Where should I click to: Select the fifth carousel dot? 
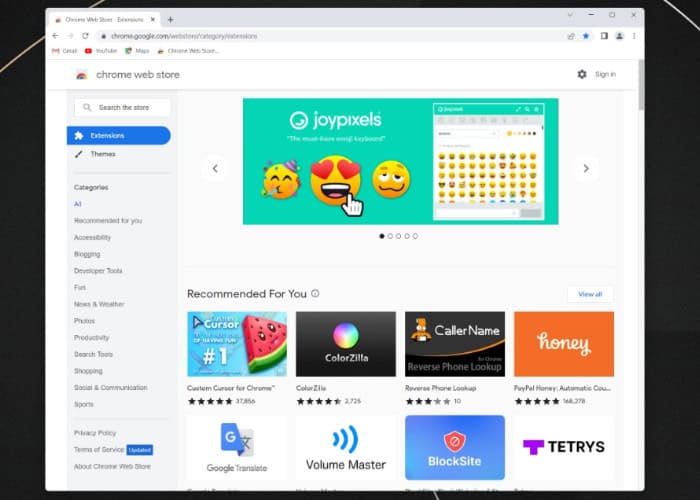coord(416,236)
